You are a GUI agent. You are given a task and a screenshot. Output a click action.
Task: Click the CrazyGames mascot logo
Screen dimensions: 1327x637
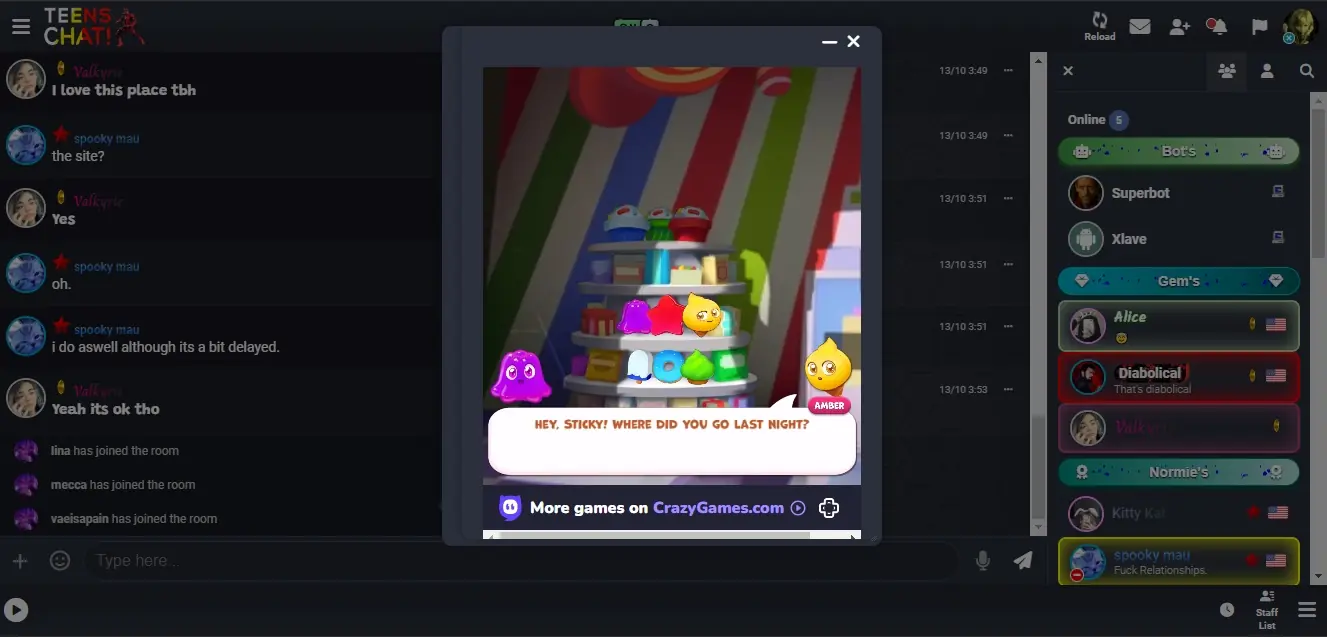[x=511, y=508]
